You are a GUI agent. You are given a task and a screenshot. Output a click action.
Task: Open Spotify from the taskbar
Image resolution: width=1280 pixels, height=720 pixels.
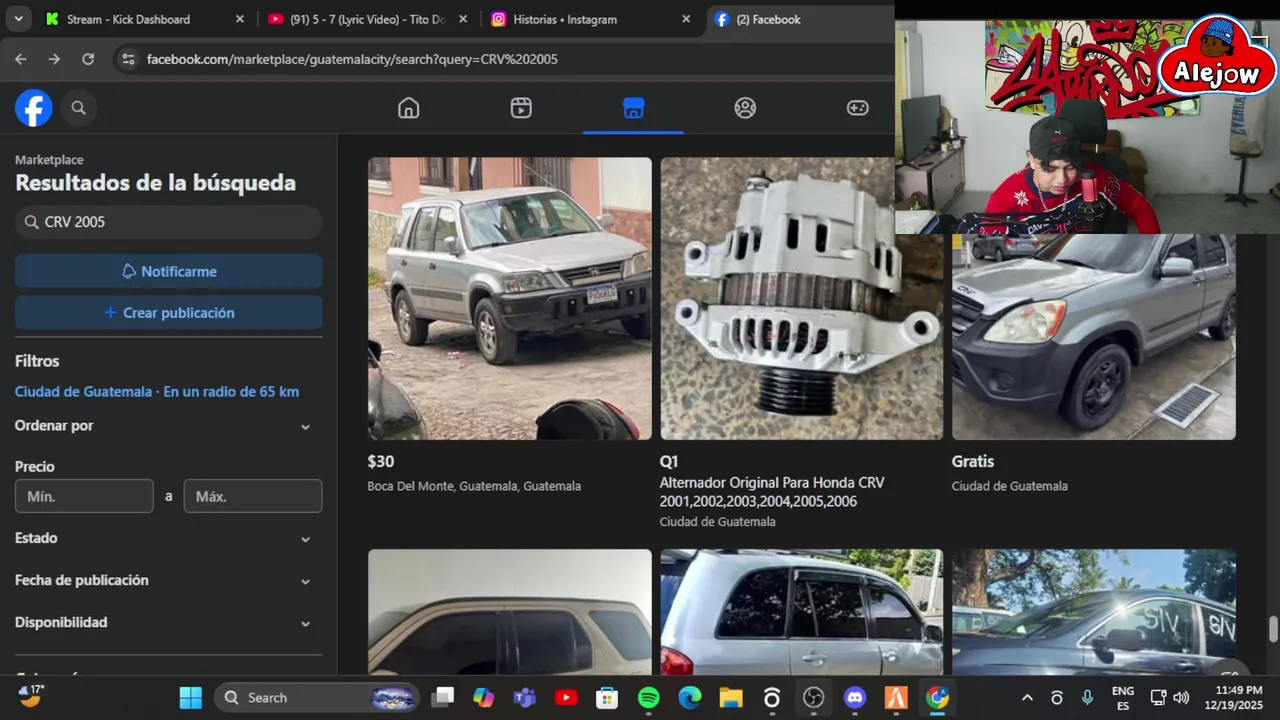(x=649, y=698)
